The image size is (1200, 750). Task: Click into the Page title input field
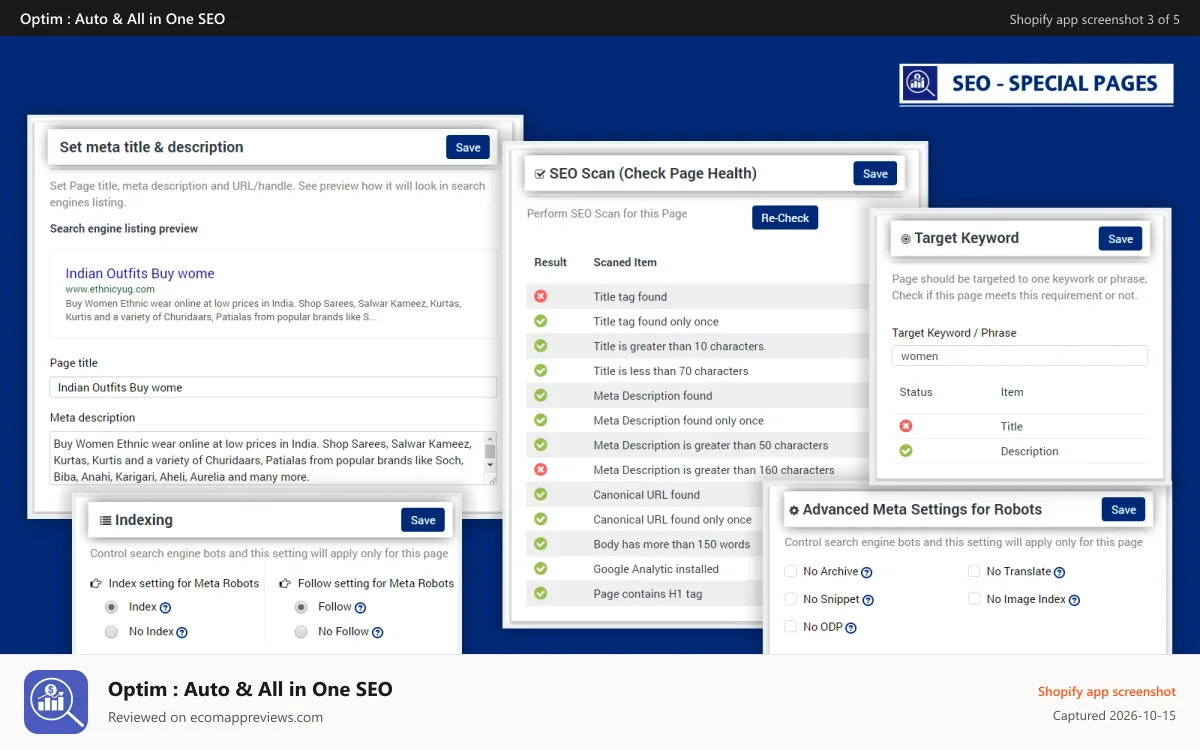pos(273,387)
